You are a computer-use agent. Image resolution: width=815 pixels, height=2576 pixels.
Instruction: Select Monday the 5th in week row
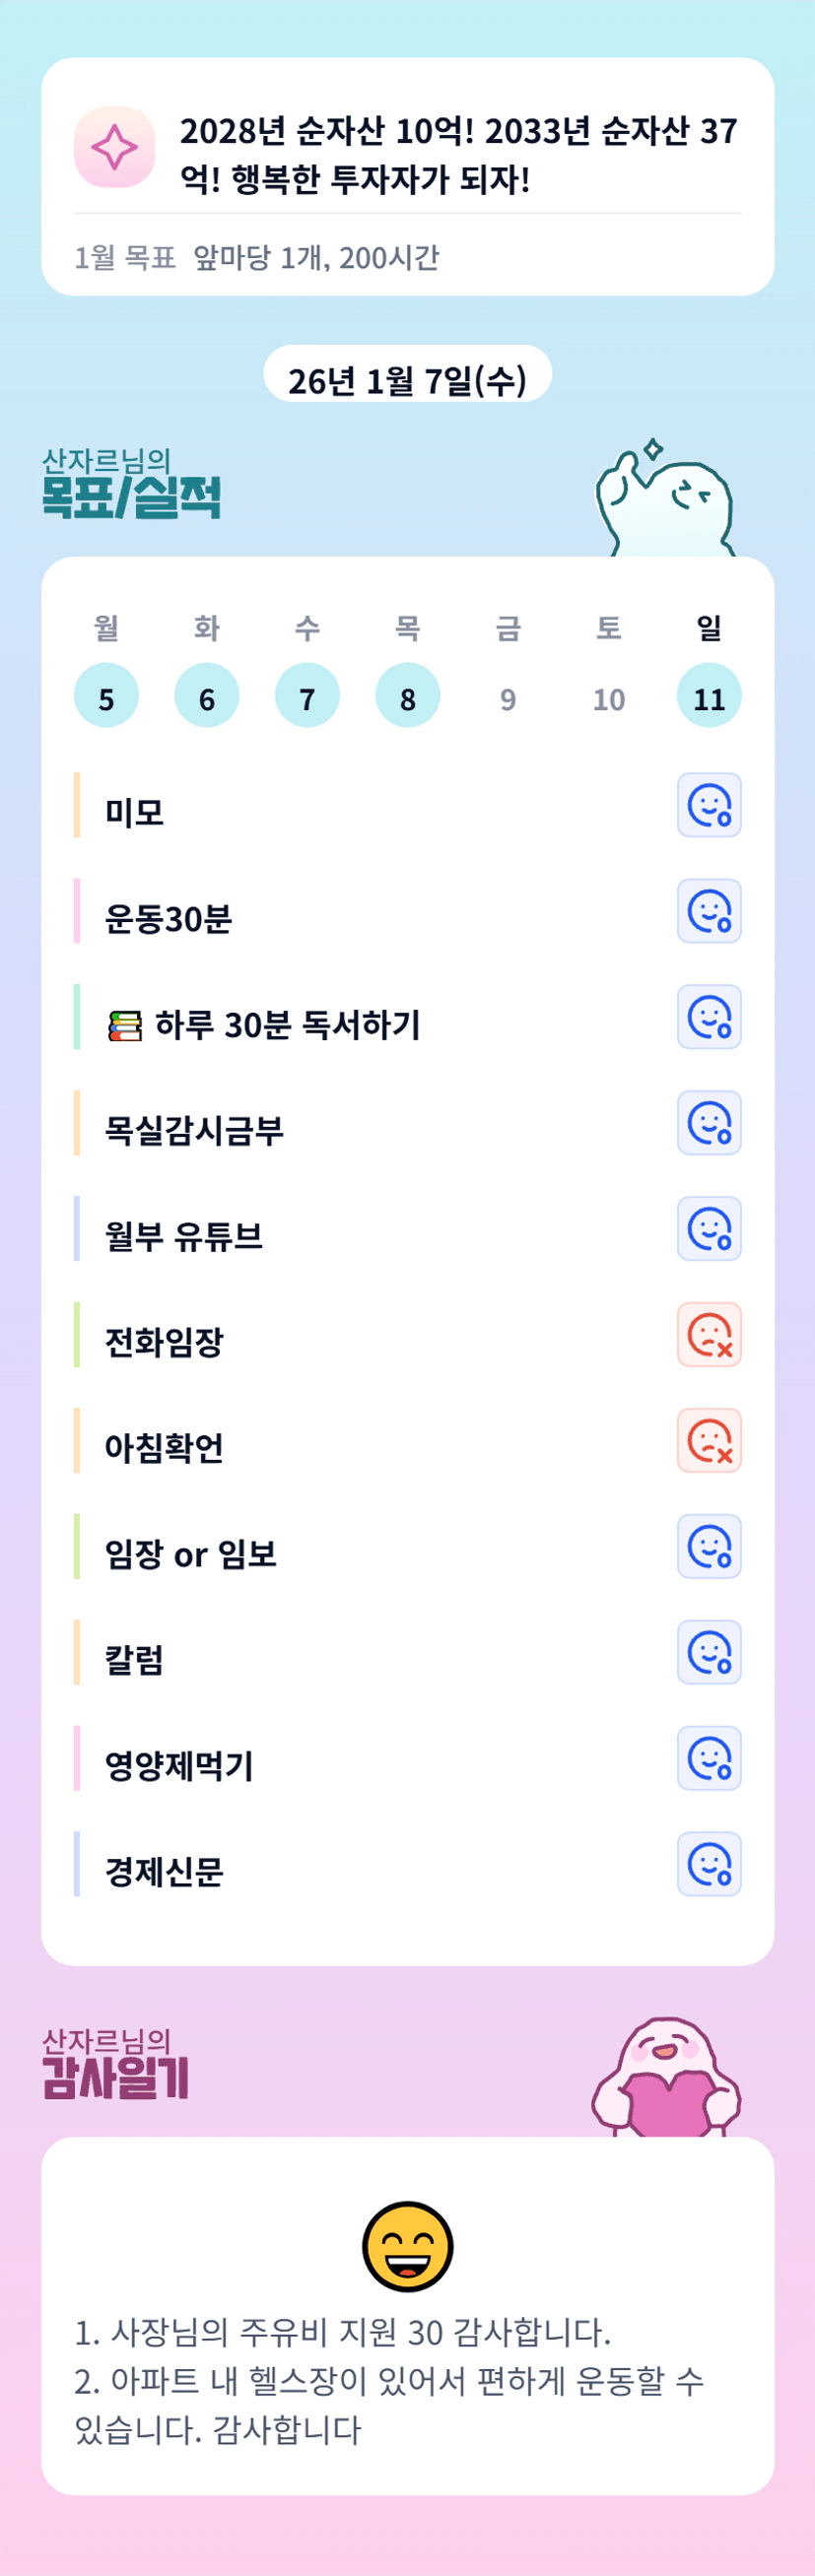click(x=106, y=696)
